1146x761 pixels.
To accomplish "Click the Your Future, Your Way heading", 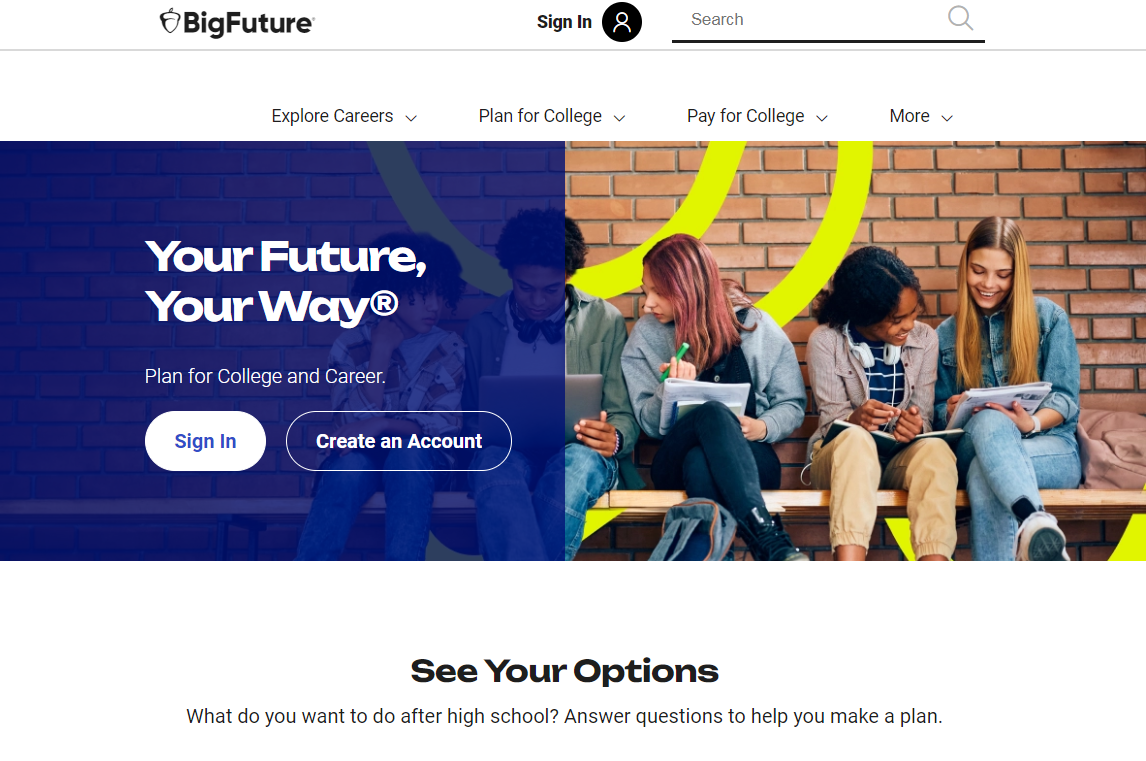I will point(286,281).
